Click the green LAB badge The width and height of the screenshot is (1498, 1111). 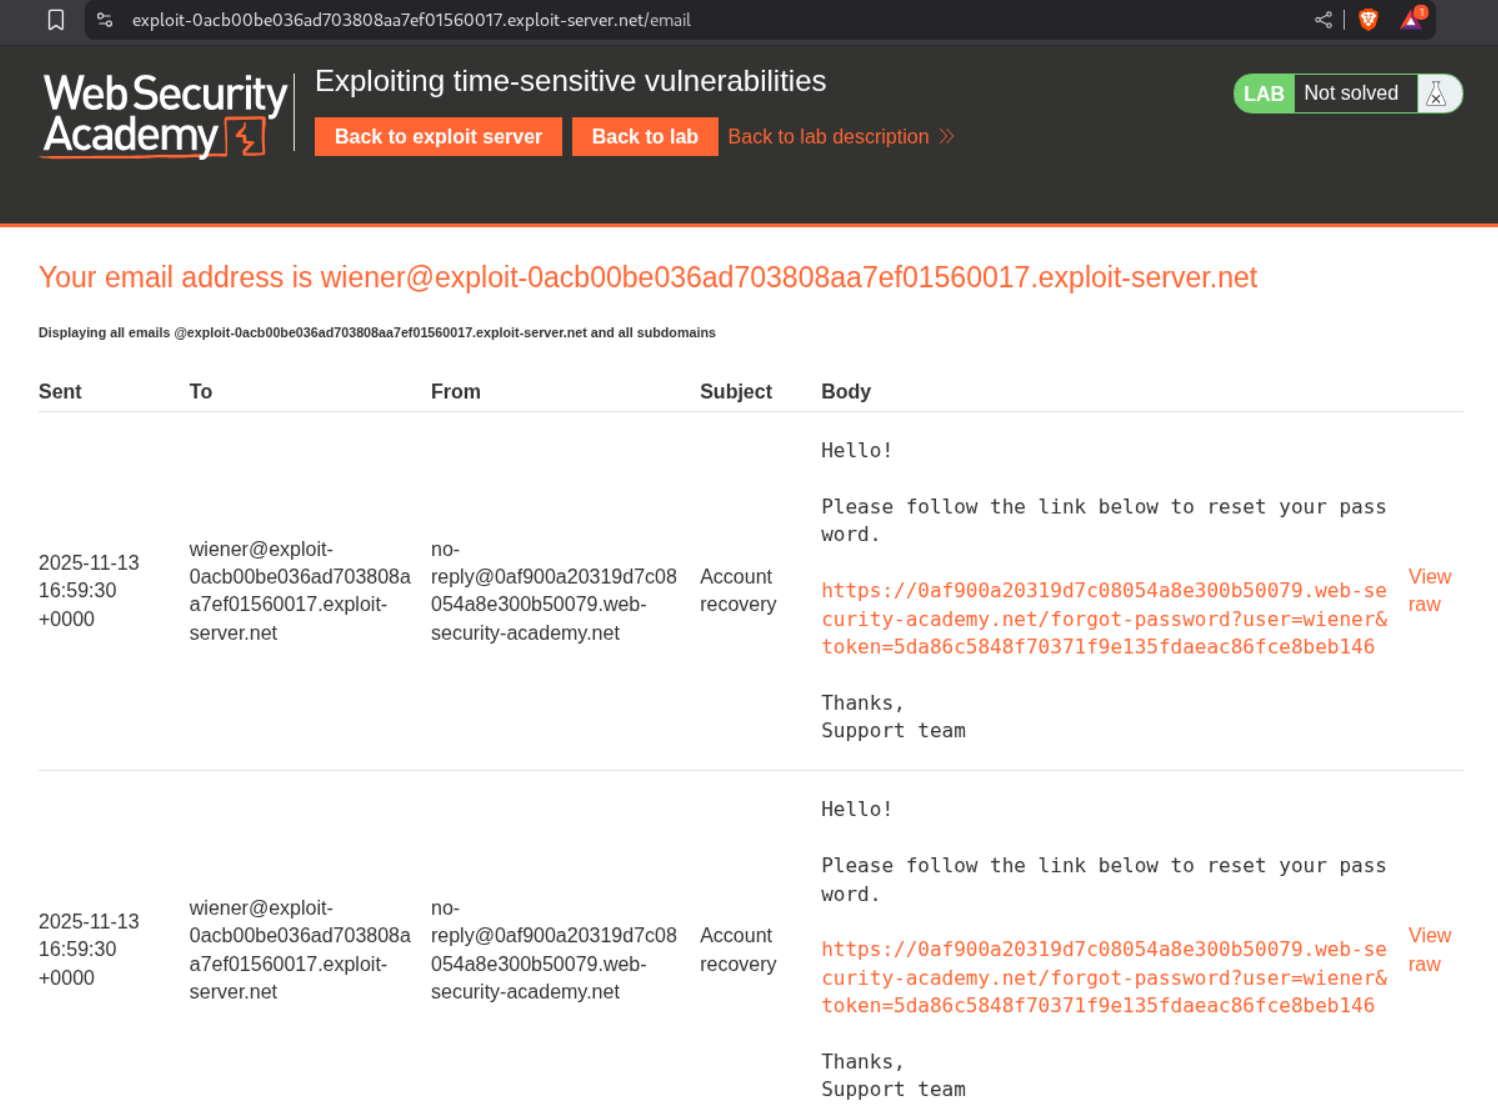click(1263, 94)
